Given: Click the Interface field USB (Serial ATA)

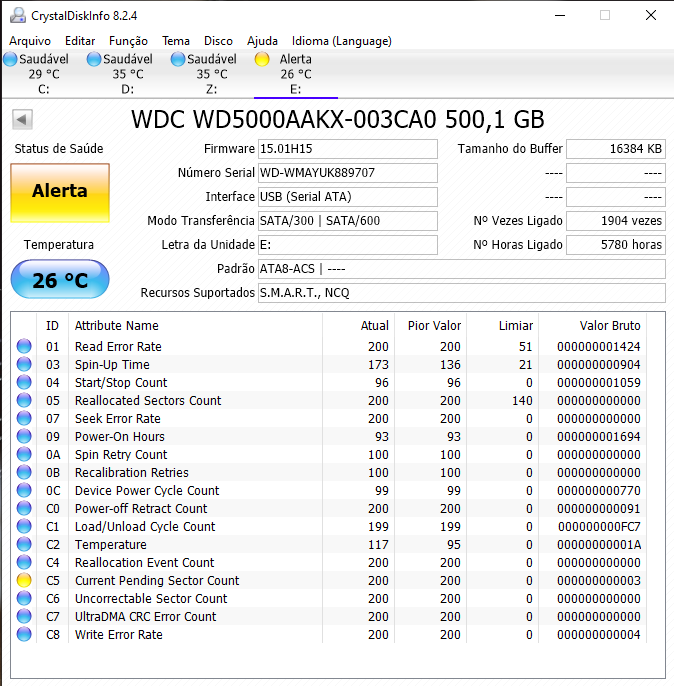Looking at the screenshot, I should (x=348, y=197).
